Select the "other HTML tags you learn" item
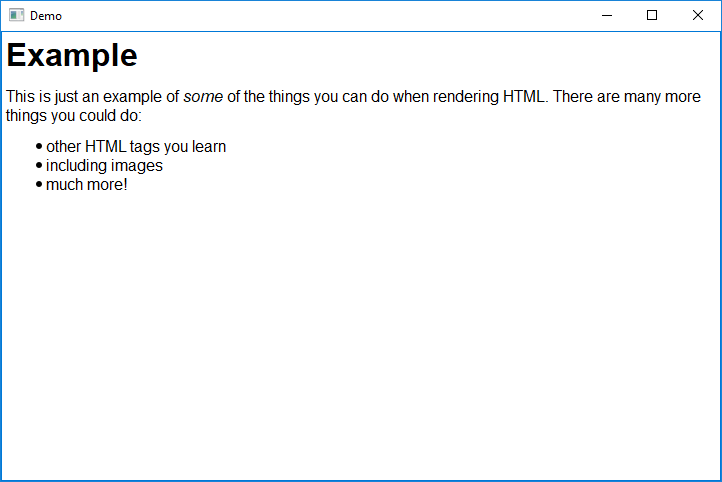This screenshot has width=722, height=482. [x=136, y=147]
